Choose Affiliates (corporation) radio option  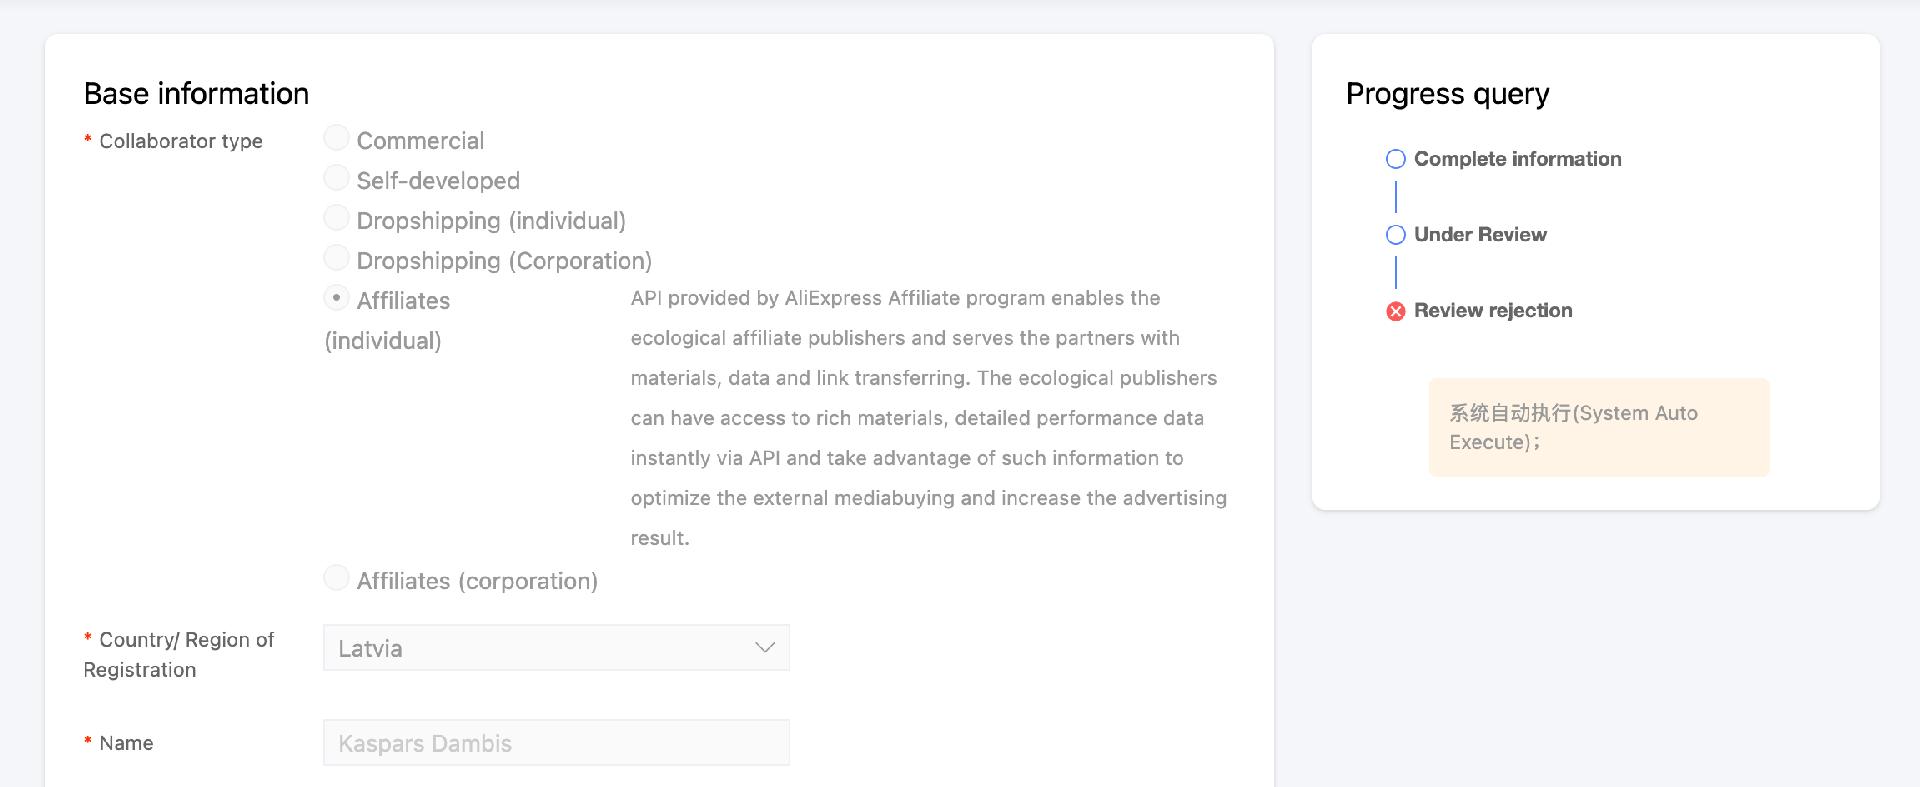point(337,578)
